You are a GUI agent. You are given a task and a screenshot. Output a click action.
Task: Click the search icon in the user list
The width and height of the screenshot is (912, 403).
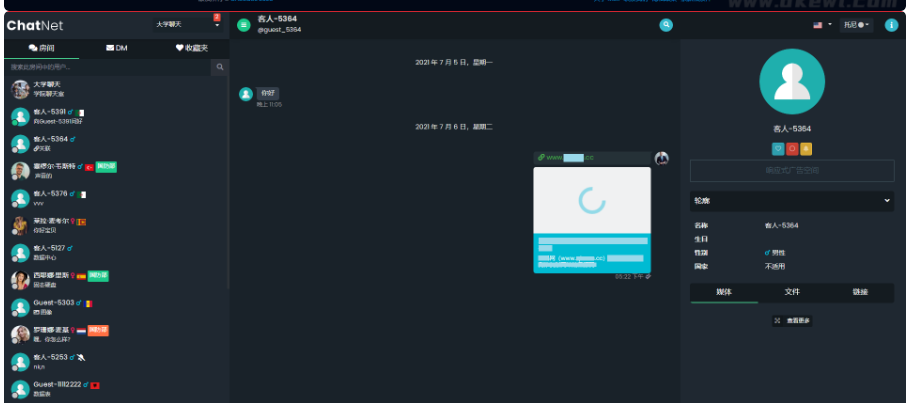[220, 67]
